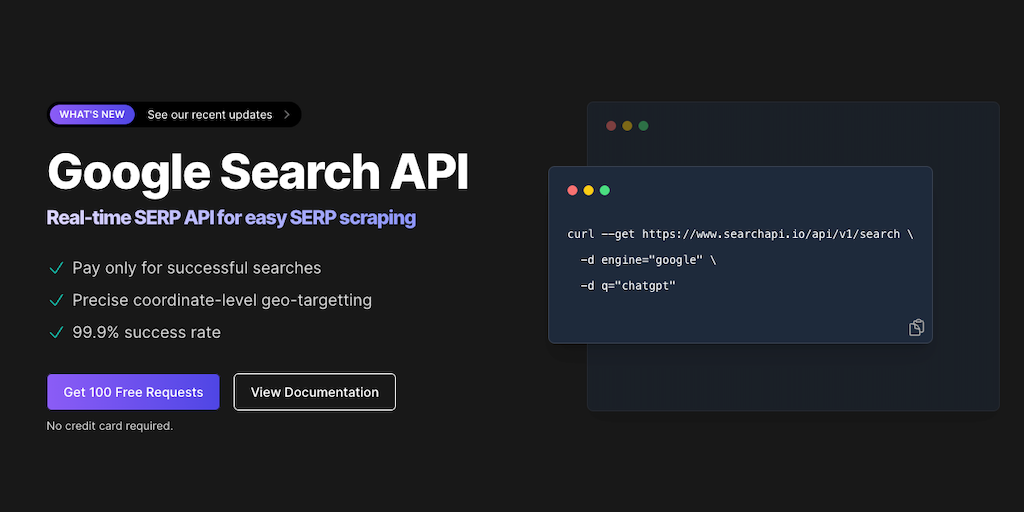The height and width of the screenshot is (512, 1024).
Task: Click the dimmed yellow dot on the background window
Action: pos(627,126)
